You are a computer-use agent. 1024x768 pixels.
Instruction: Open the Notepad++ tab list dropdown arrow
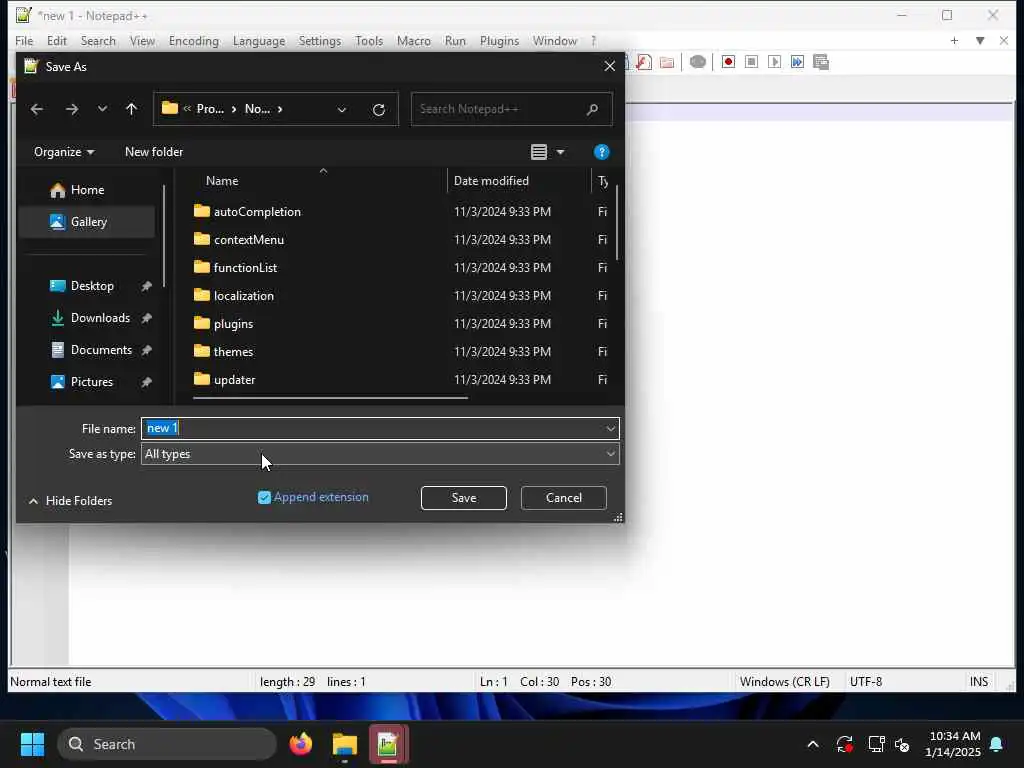click(x=980, y=40)
